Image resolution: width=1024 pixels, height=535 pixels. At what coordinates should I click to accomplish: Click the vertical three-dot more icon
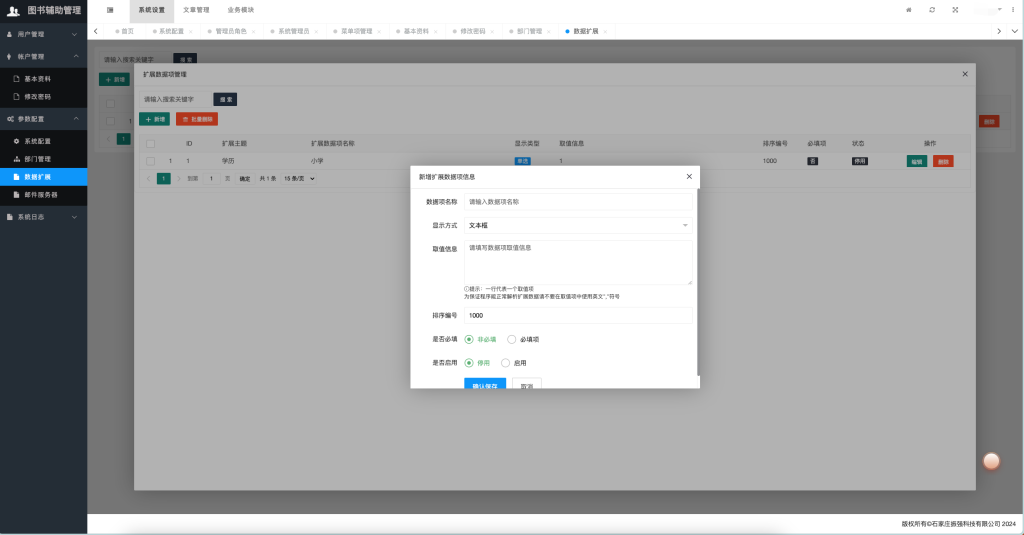pos(1012,10)
